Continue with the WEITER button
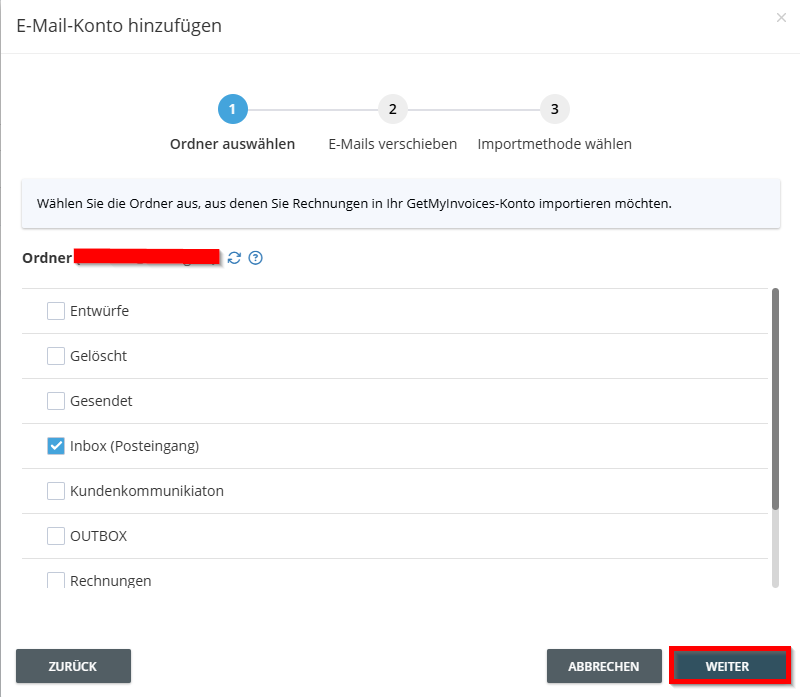This screenshot has width=800, height=697. (x=730, y=666)
